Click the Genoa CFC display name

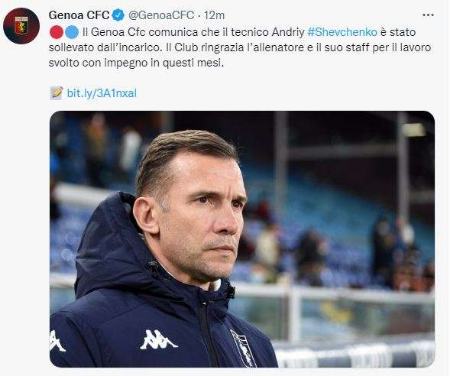(x=79, y=15)
